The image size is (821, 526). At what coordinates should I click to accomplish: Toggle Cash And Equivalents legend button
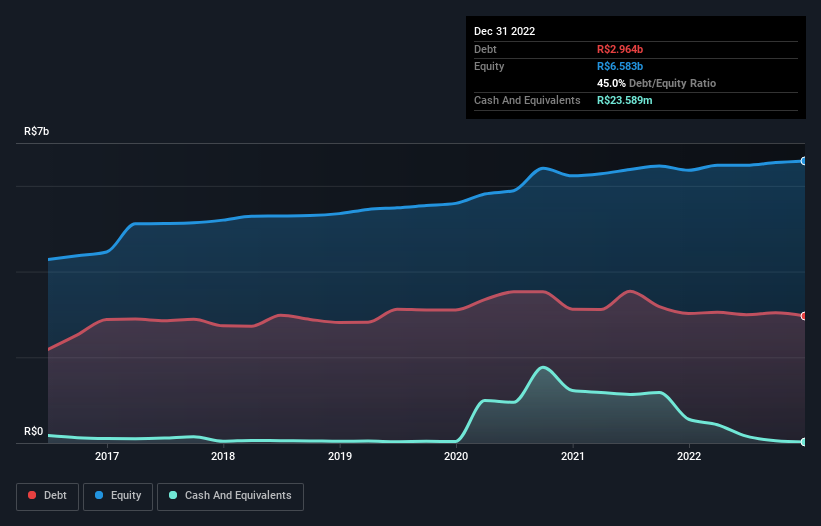(x=230, y=496)
